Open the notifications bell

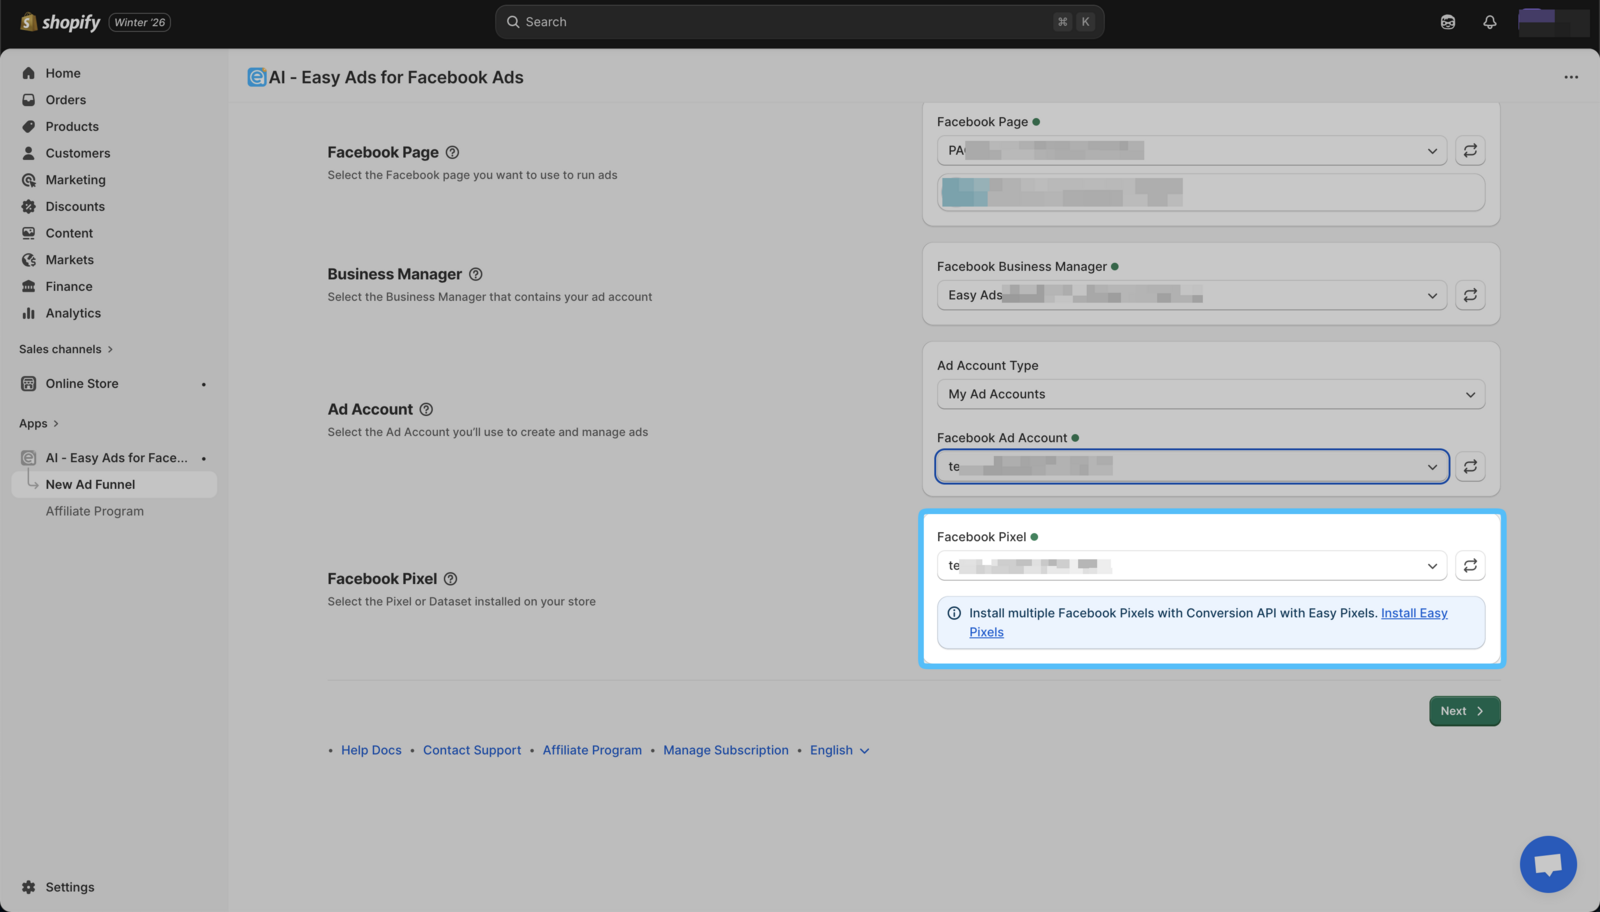pyautogui.click(x=1489, y=22)
